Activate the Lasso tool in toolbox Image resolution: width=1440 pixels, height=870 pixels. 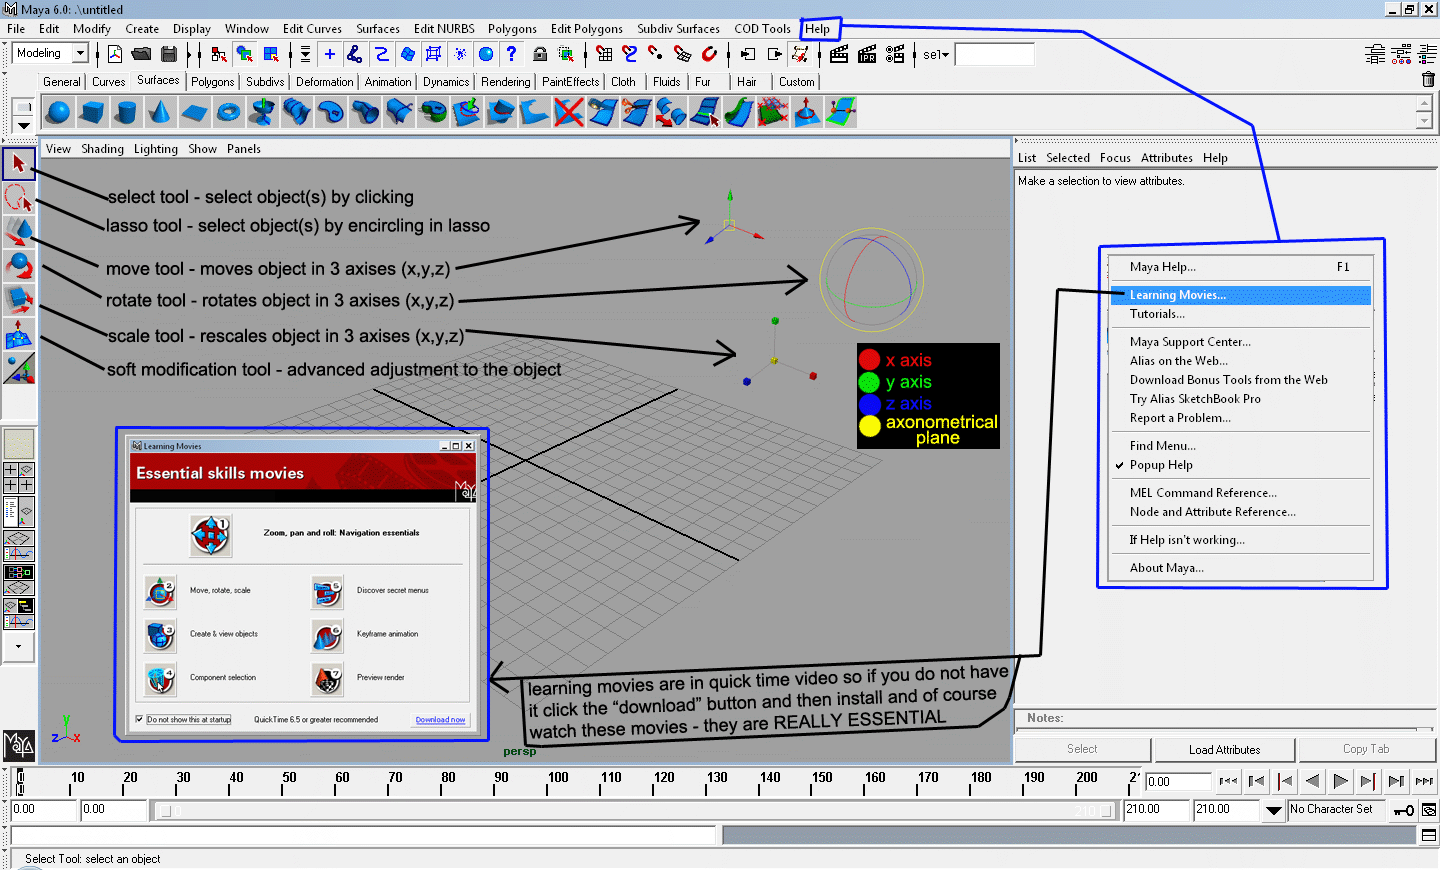19,197
